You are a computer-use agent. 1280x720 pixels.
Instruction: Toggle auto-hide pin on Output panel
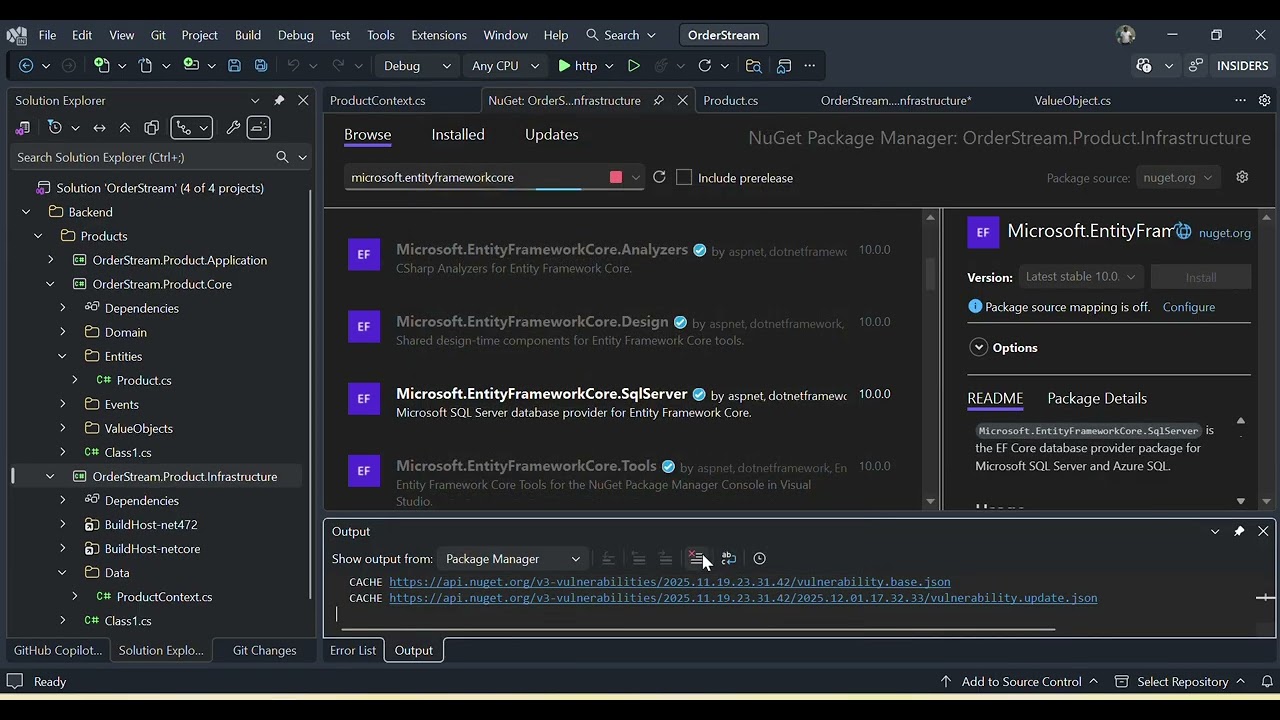coord(1239,531)
